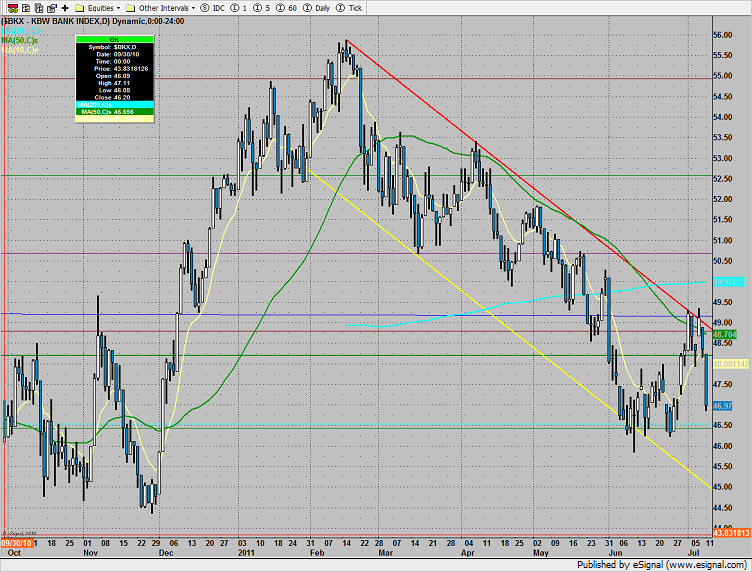
Task: Click the yellow MA(10,C)e row in data window
Action: coord(115,118)
